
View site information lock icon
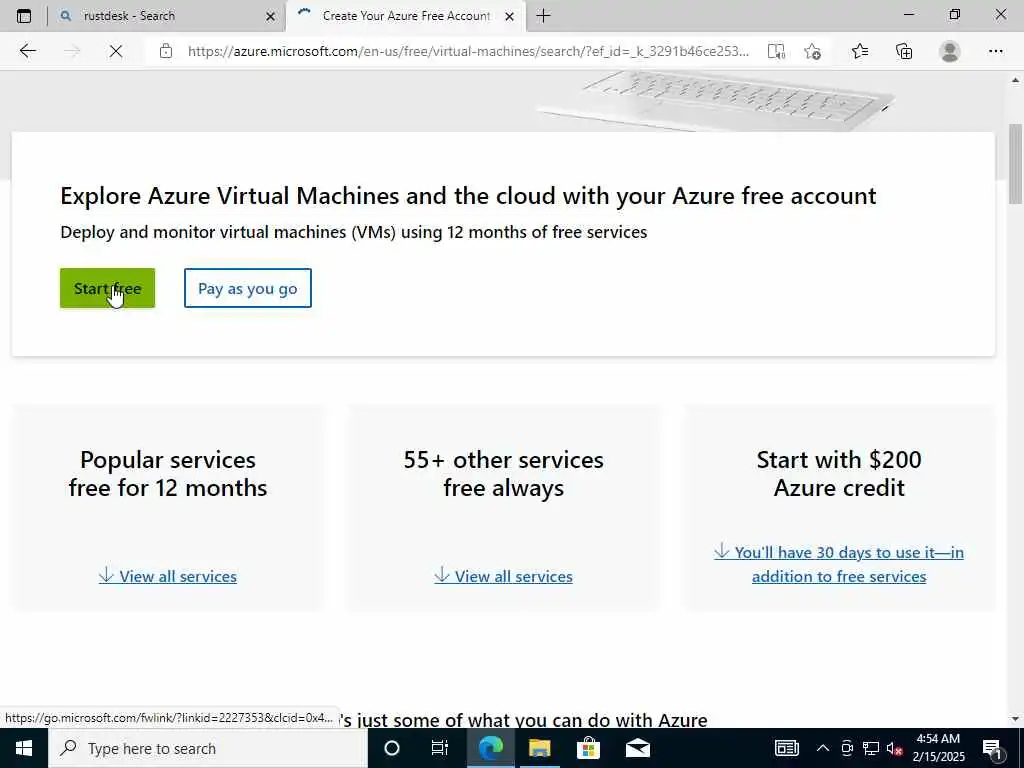point(166,51)
